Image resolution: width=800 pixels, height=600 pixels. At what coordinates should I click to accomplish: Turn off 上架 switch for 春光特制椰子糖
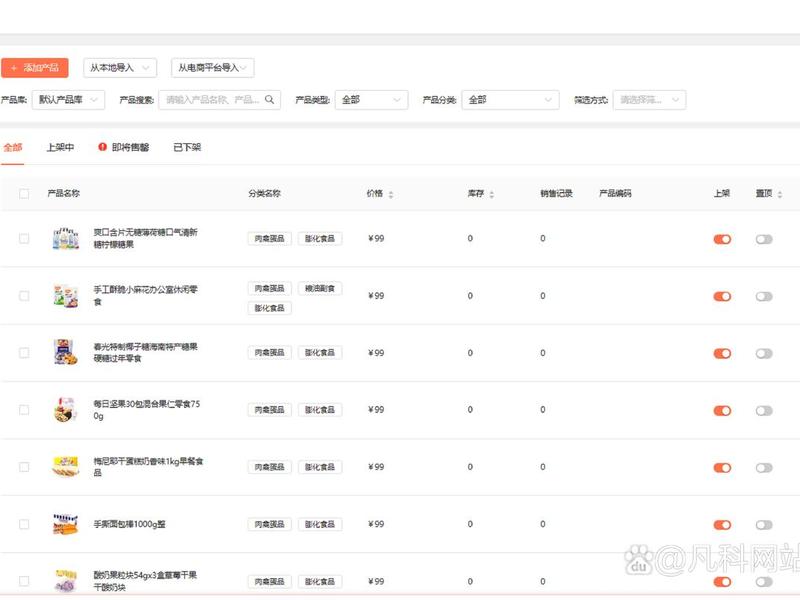coord(722,354)
